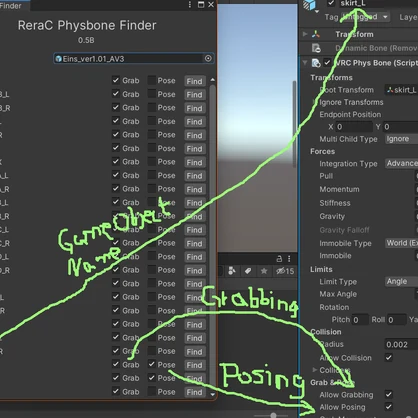Expand the Colliders foldout
This screenshot has width=418, height=418.
tap(314, 370)
